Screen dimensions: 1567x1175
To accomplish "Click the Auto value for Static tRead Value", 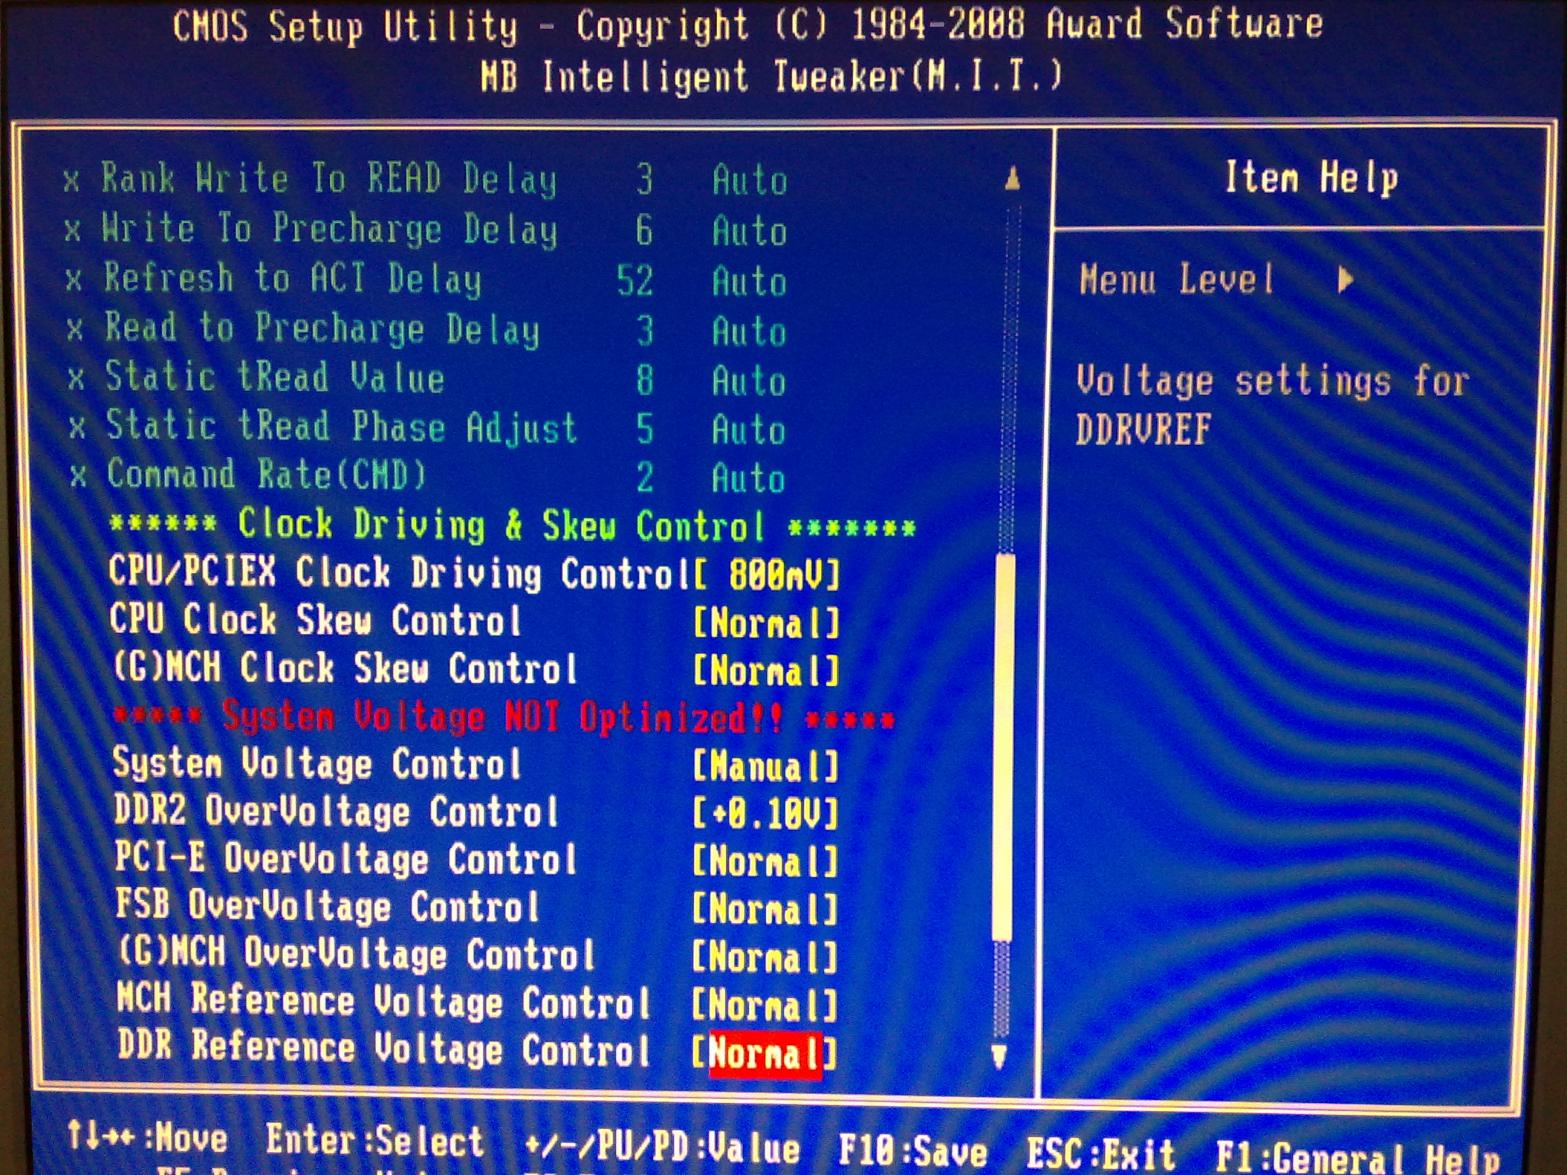I will [749, 381].
